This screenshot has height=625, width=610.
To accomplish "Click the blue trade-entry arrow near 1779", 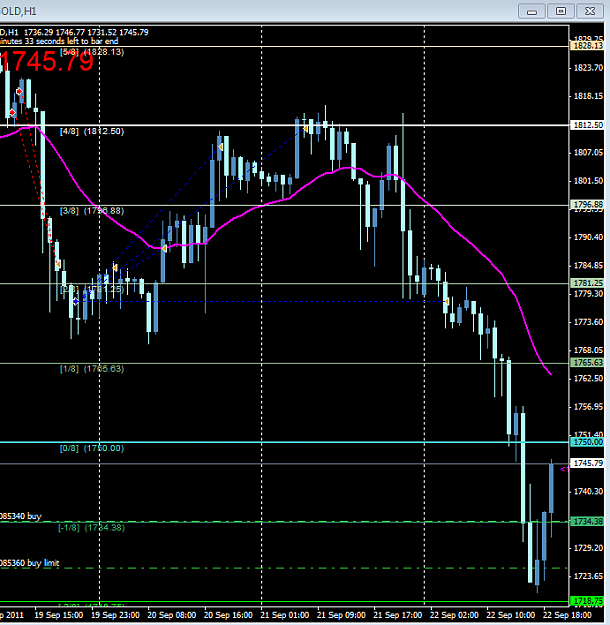I will [x=76, y=302].
